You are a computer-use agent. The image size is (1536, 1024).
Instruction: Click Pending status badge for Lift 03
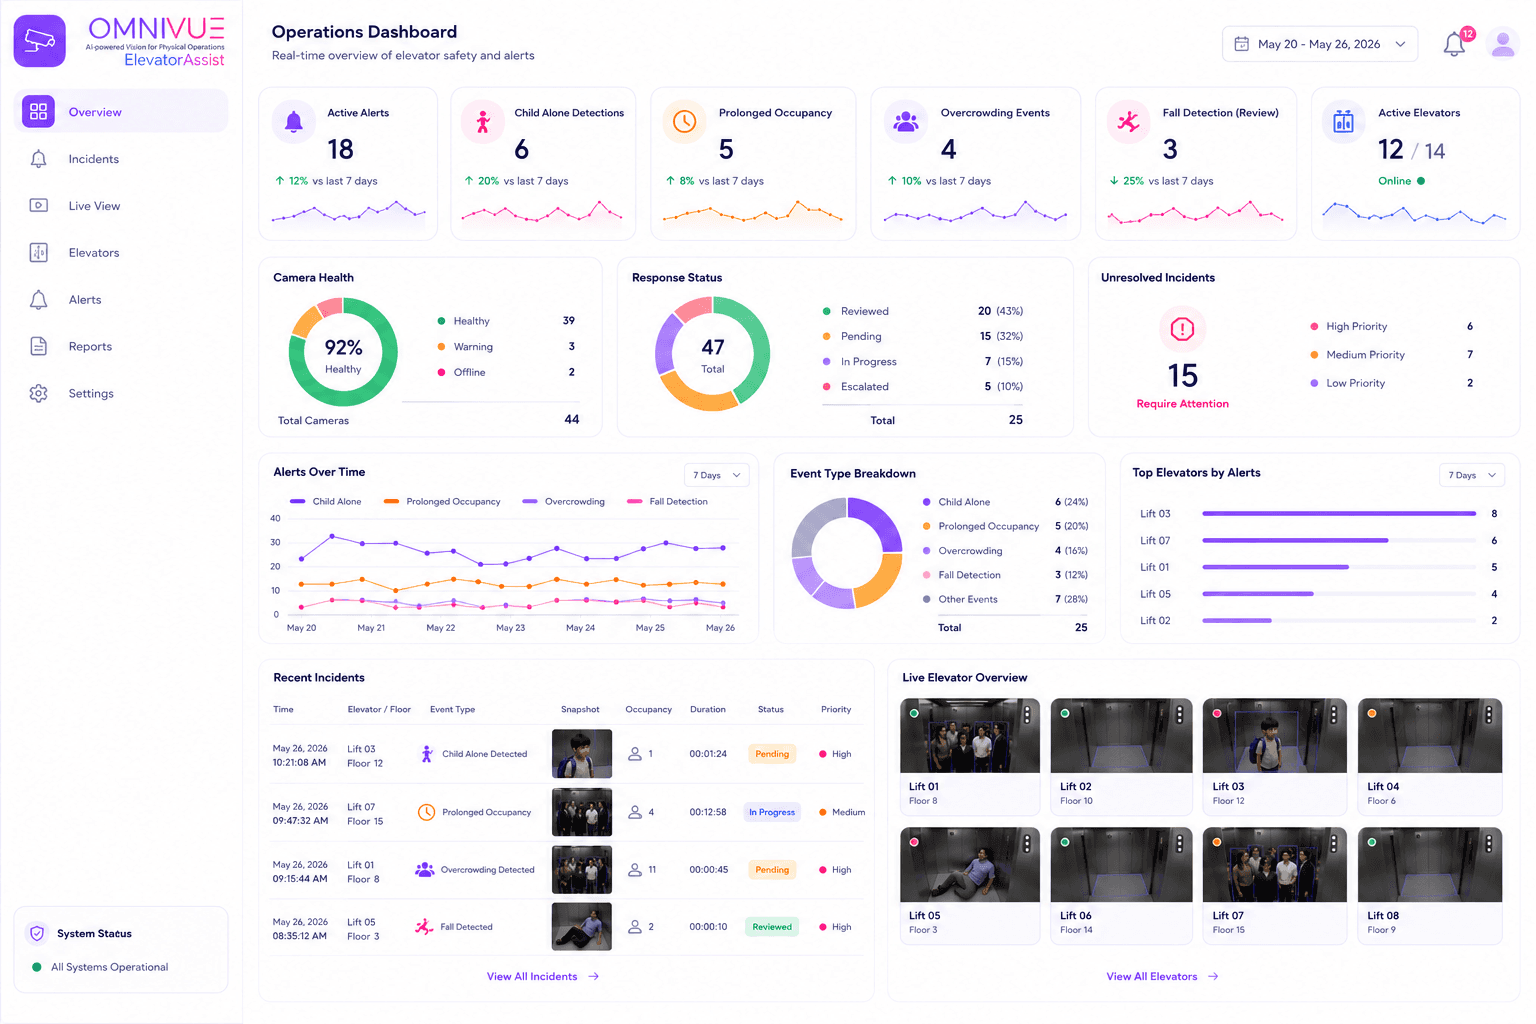pos(772,754)
